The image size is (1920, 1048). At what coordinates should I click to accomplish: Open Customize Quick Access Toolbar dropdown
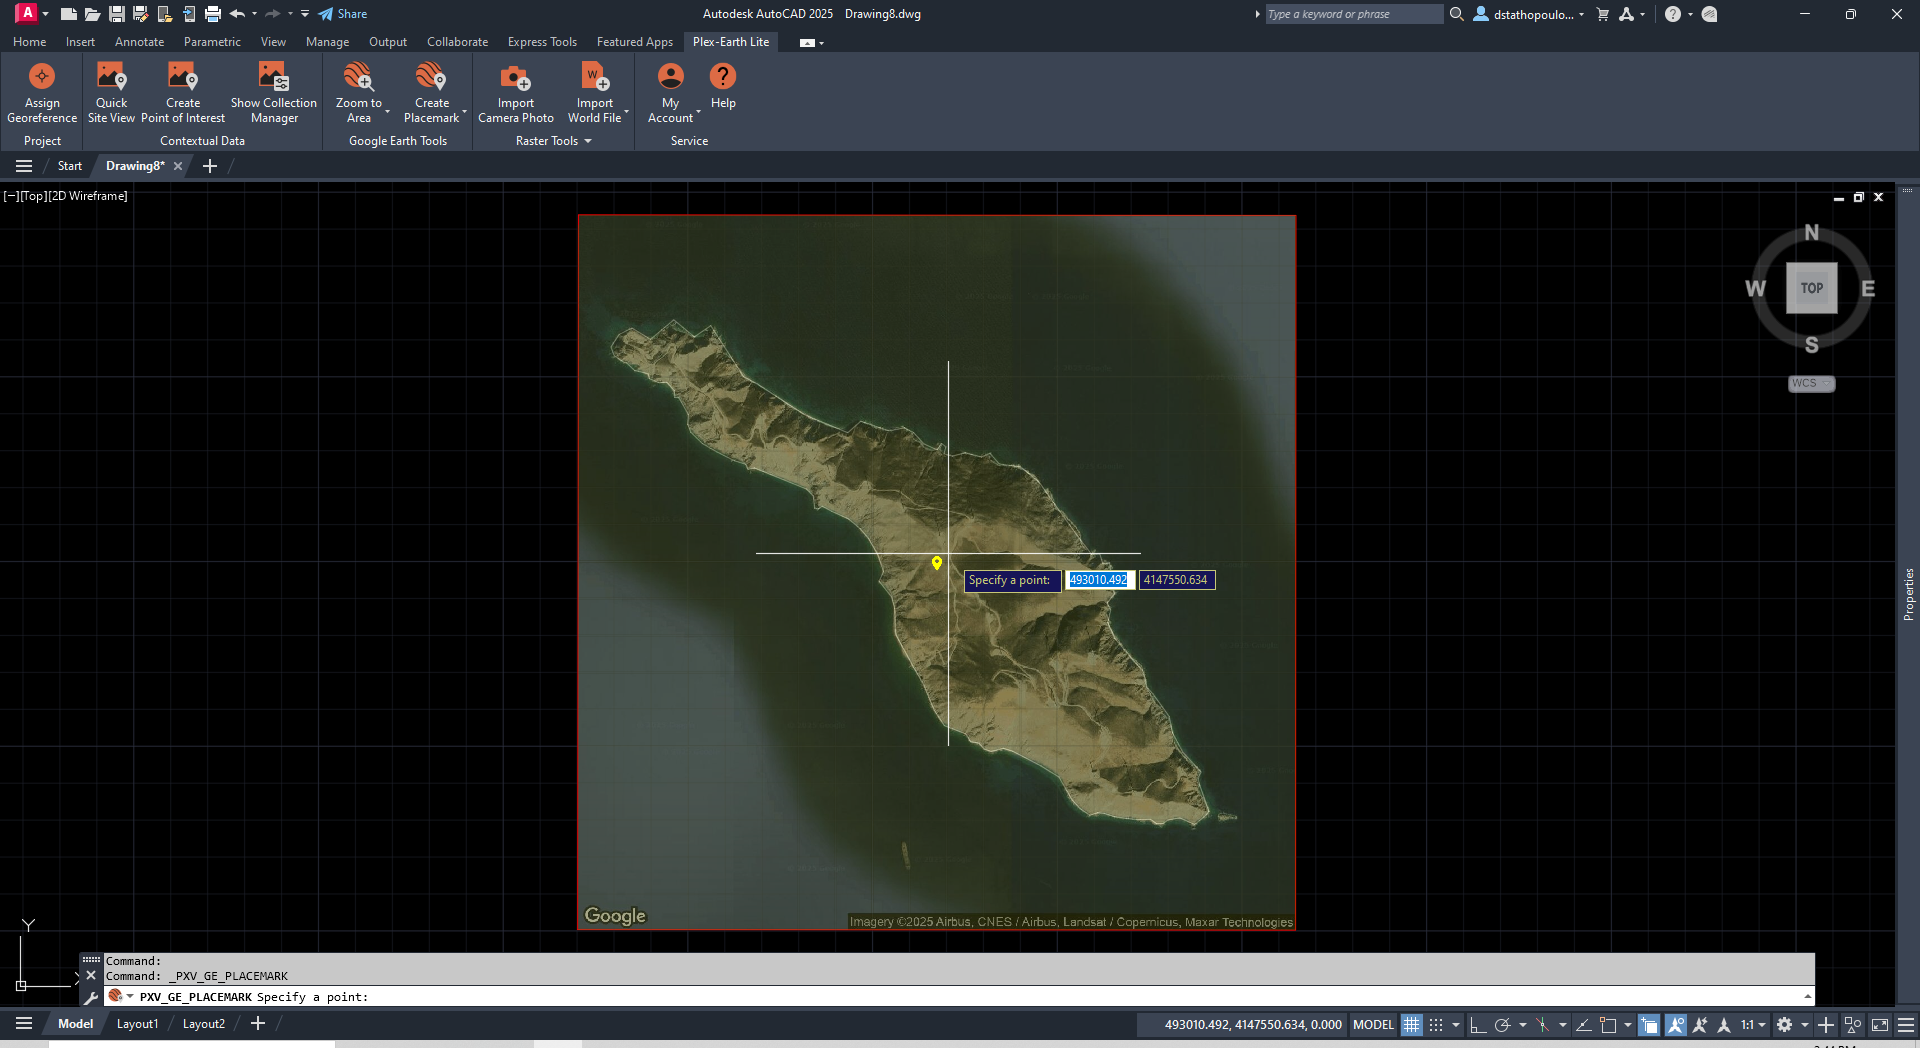pyautogui.click(x=305, y=14)
